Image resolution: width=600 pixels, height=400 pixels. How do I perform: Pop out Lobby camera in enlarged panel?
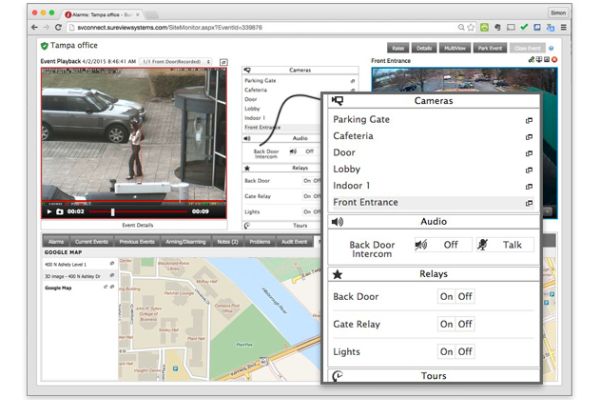click(529, 170)
